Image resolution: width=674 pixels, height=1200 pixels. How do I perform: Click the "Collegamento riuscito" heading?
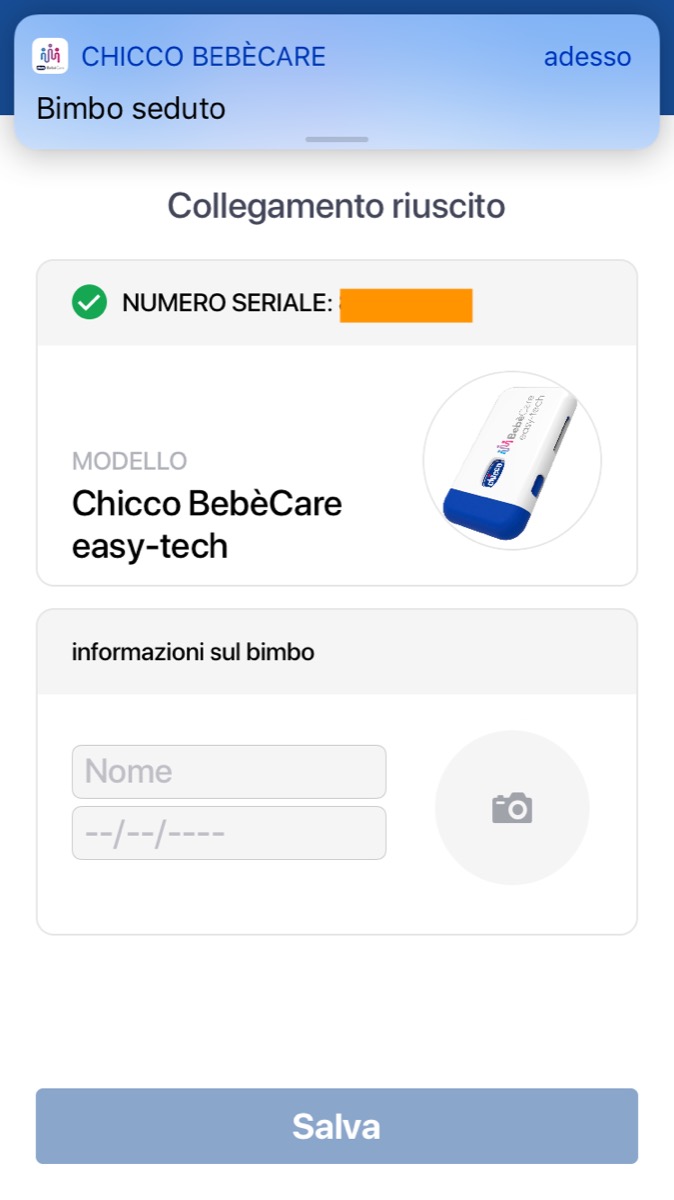pos(337,206)
